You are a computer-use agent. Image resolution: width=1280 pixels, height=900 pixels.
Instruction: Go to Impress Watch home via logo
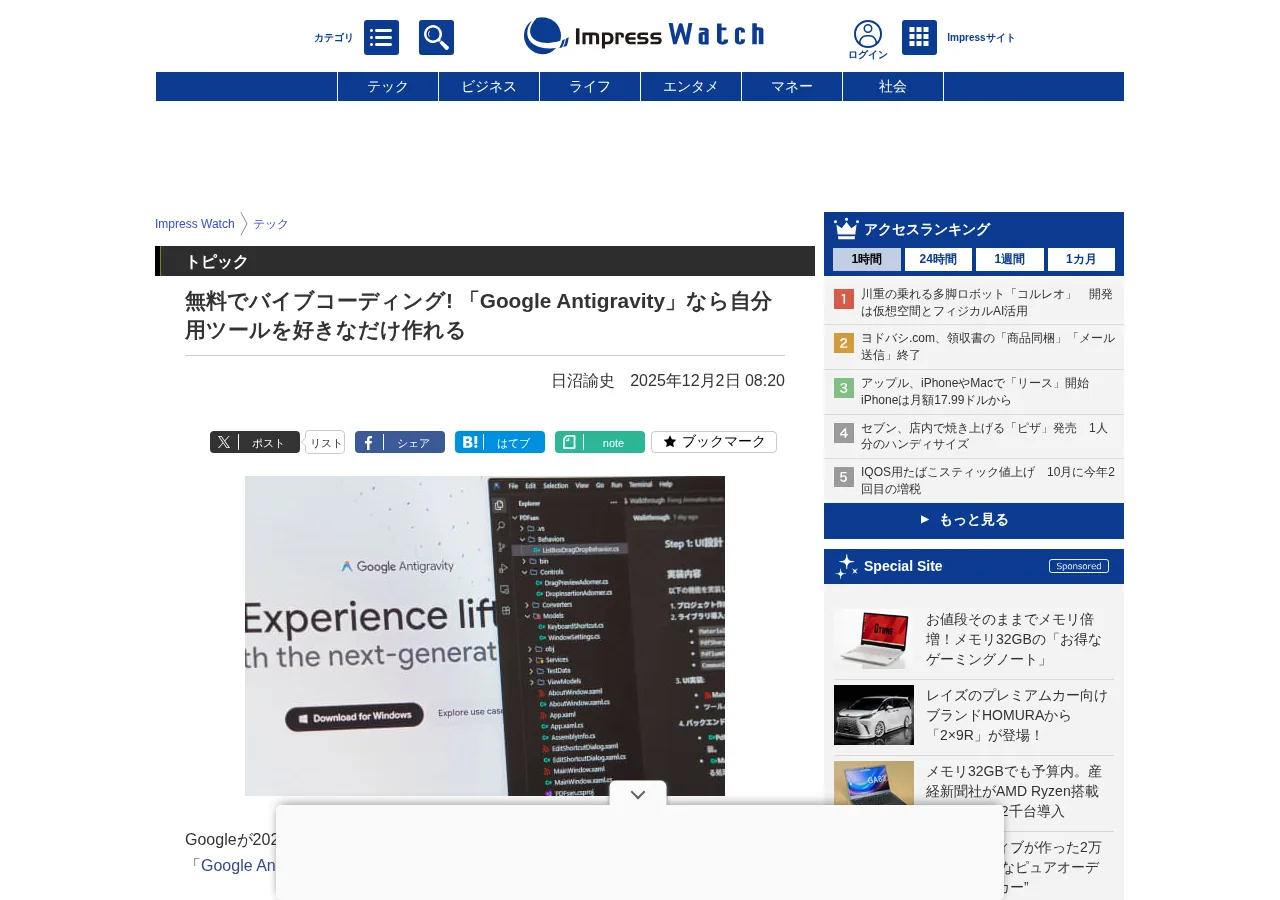[x=644, y=36]
